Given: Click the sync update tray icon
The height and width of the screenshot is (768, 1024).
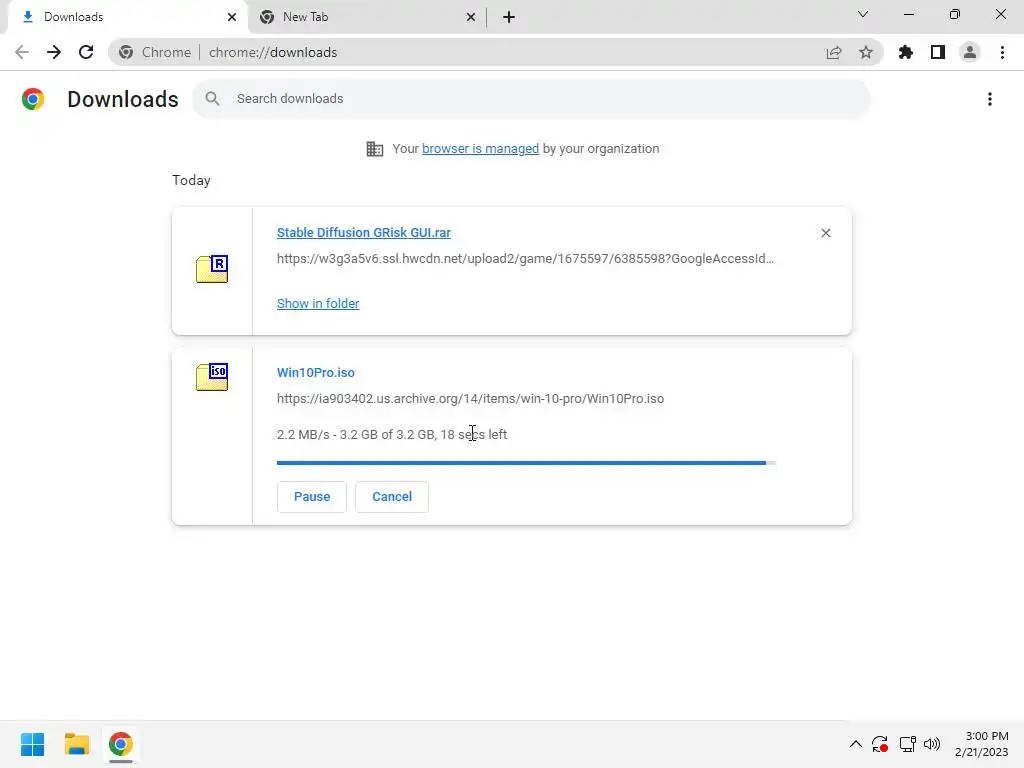Looking at the screenshot, I should [x=880, y=744].
